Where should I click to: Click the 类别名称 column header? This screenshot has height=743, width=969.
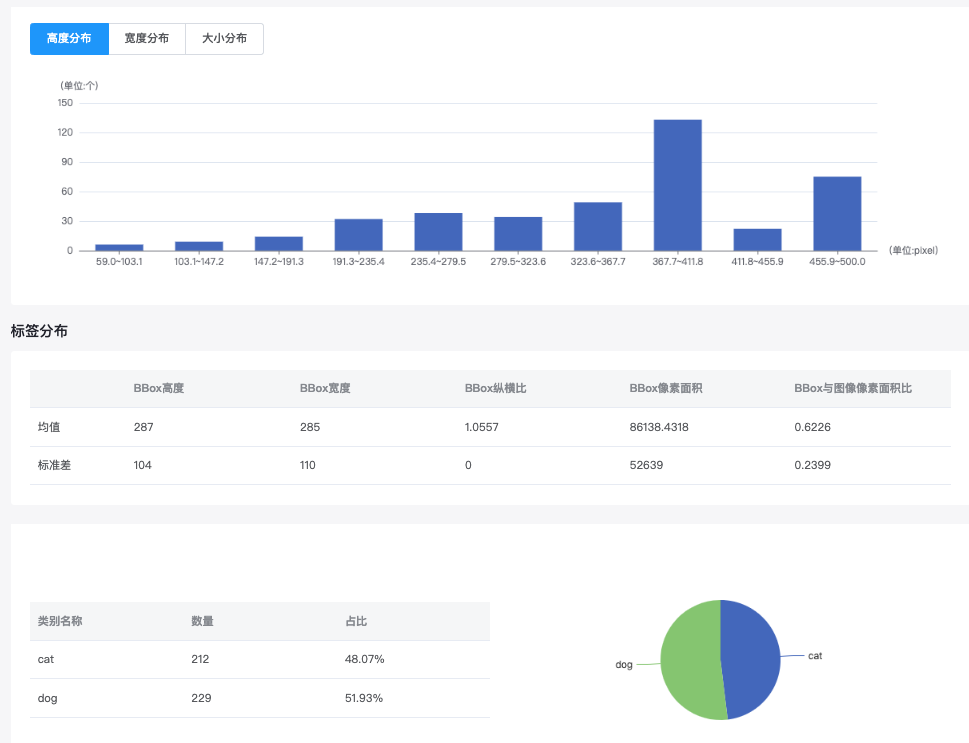[x=60, y=621]
